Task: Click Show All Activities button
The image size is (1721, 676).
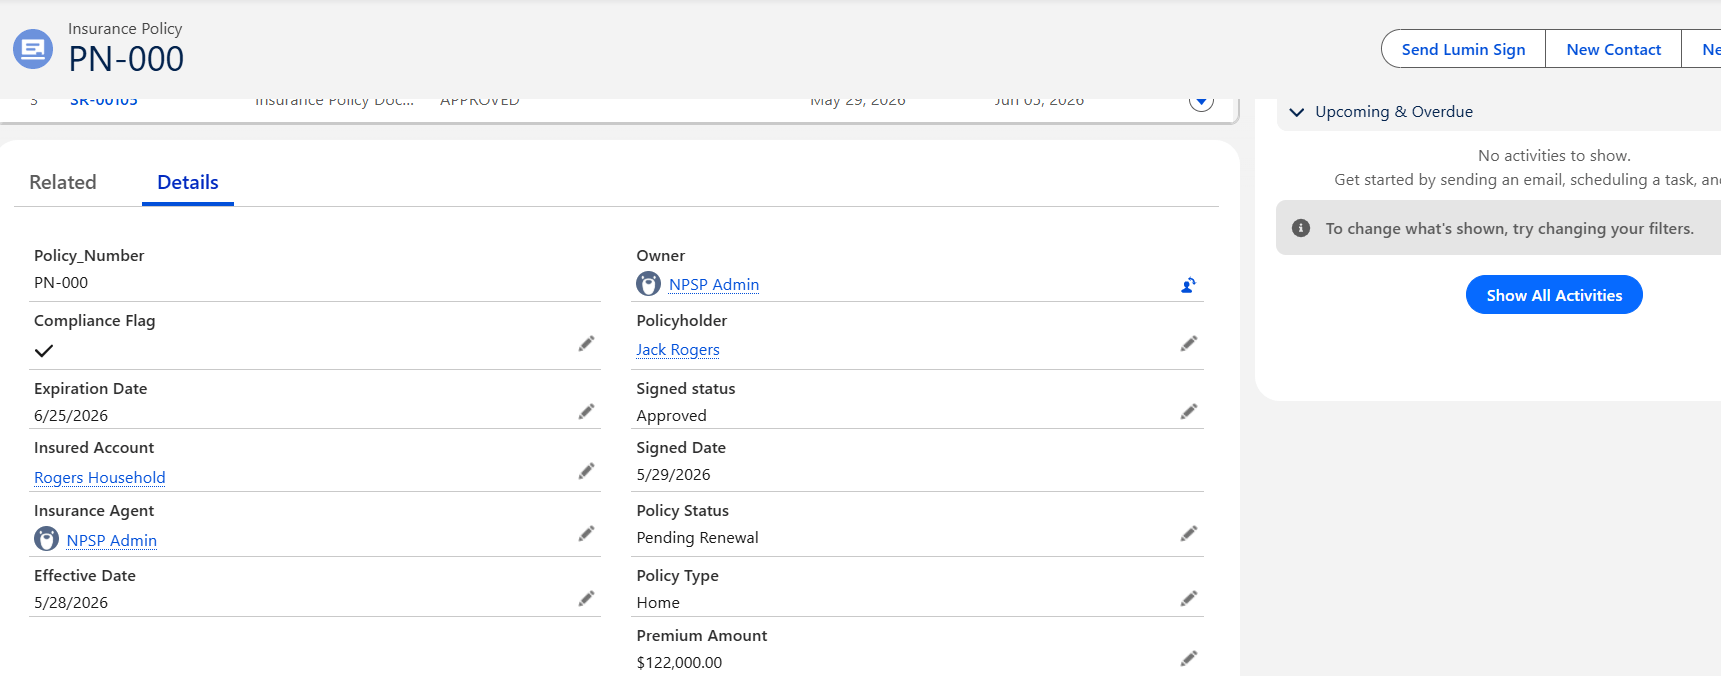Action: [1554, 295]
